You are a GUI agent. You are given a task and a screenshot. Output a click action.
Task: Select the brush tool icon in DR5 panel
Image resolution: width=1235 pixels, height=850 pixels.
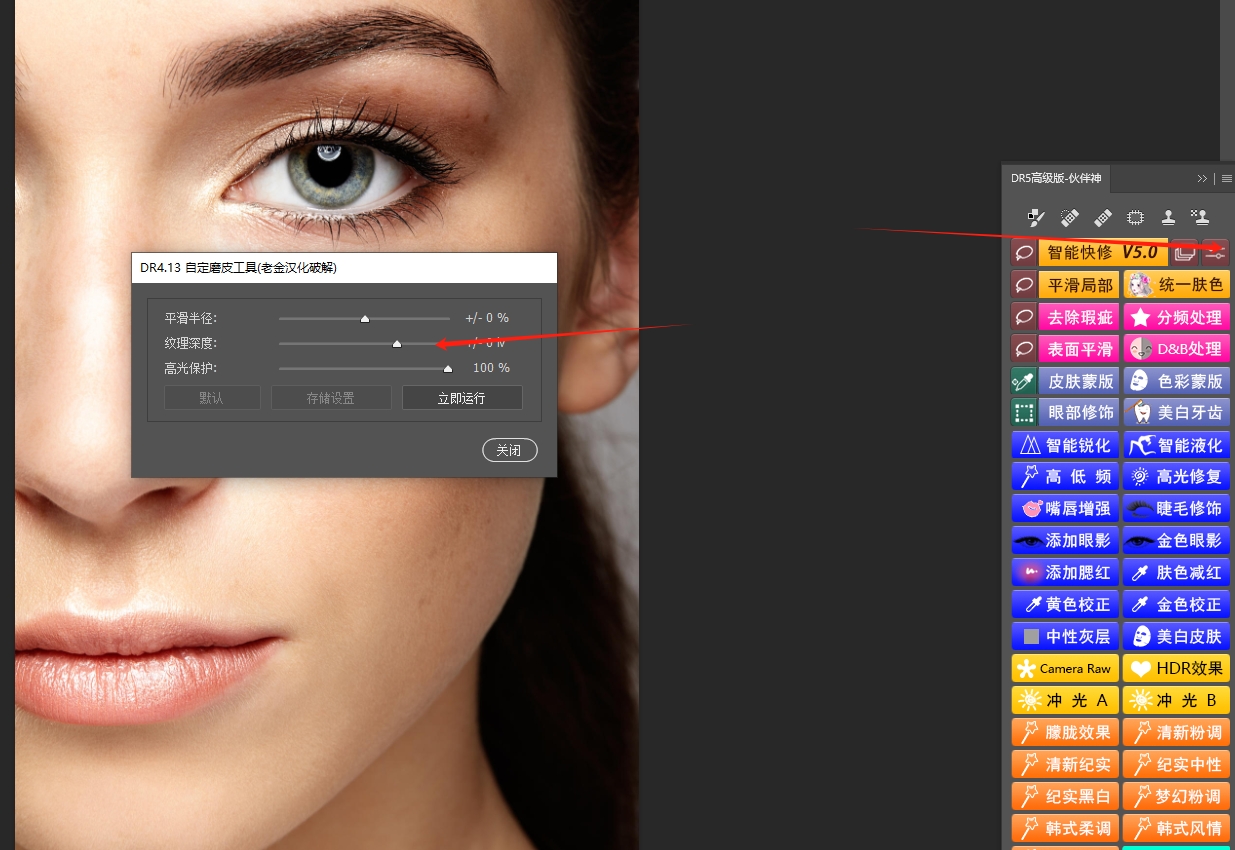[x=1036, y=217]
